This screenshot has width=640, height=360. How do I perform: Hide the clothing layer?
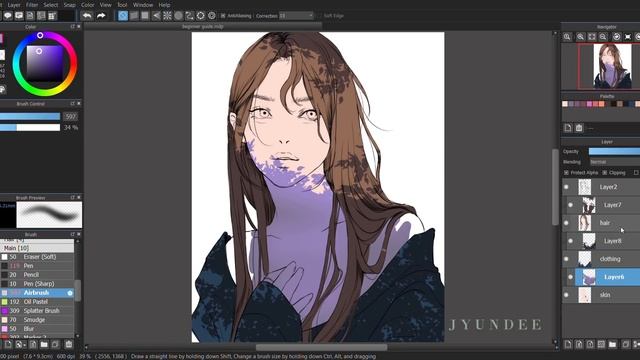point(566,259)
